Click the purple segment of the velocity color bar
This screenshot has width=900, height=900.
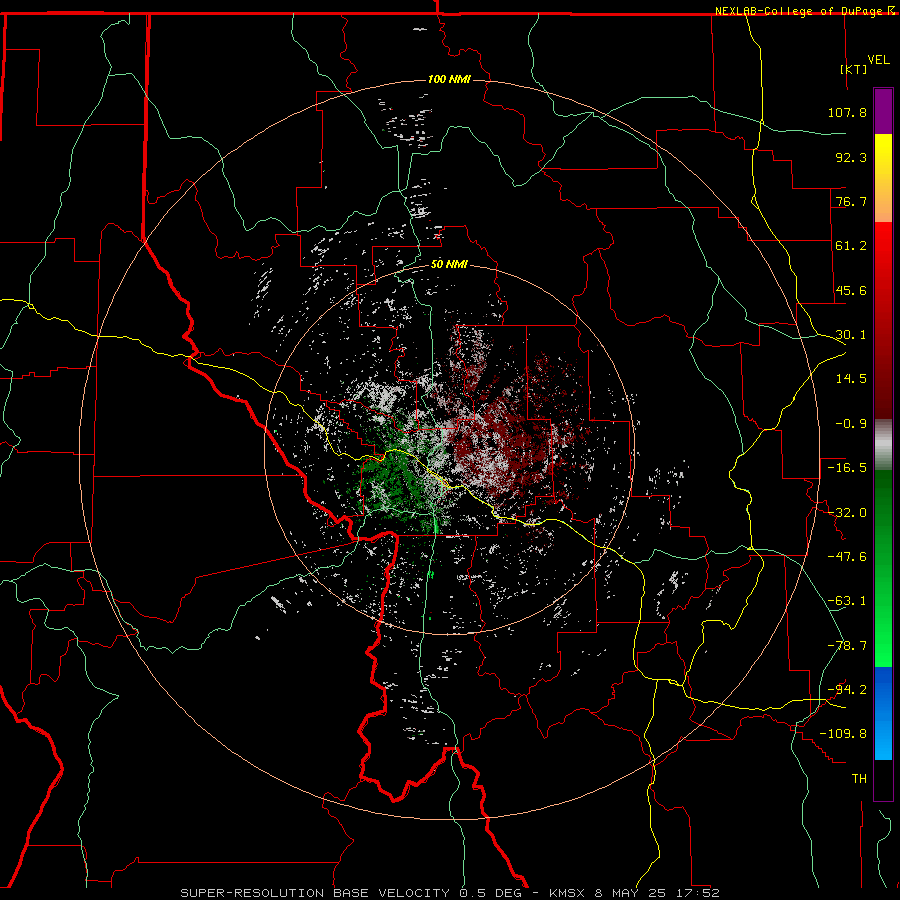883,111
